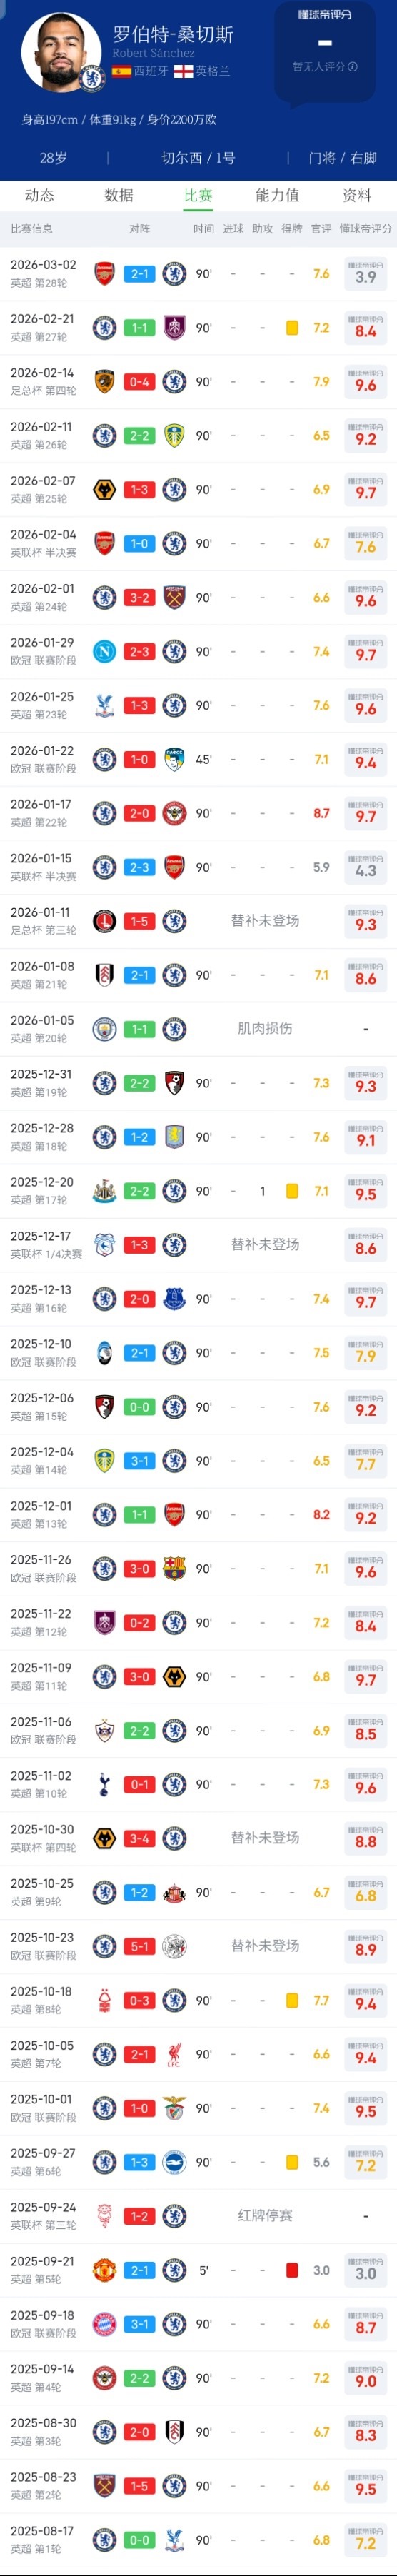The width and height of the screenshot is (397, 2576).
Task: Tap the 2-1 score in the 2026-03-02 match
Action: pos(139,274)
